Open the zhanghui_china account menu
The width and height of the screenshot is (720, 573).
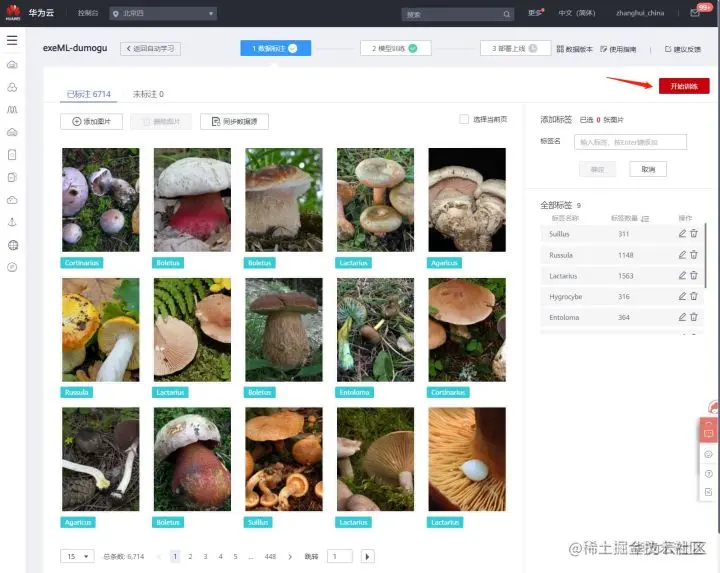pos(640,13)
